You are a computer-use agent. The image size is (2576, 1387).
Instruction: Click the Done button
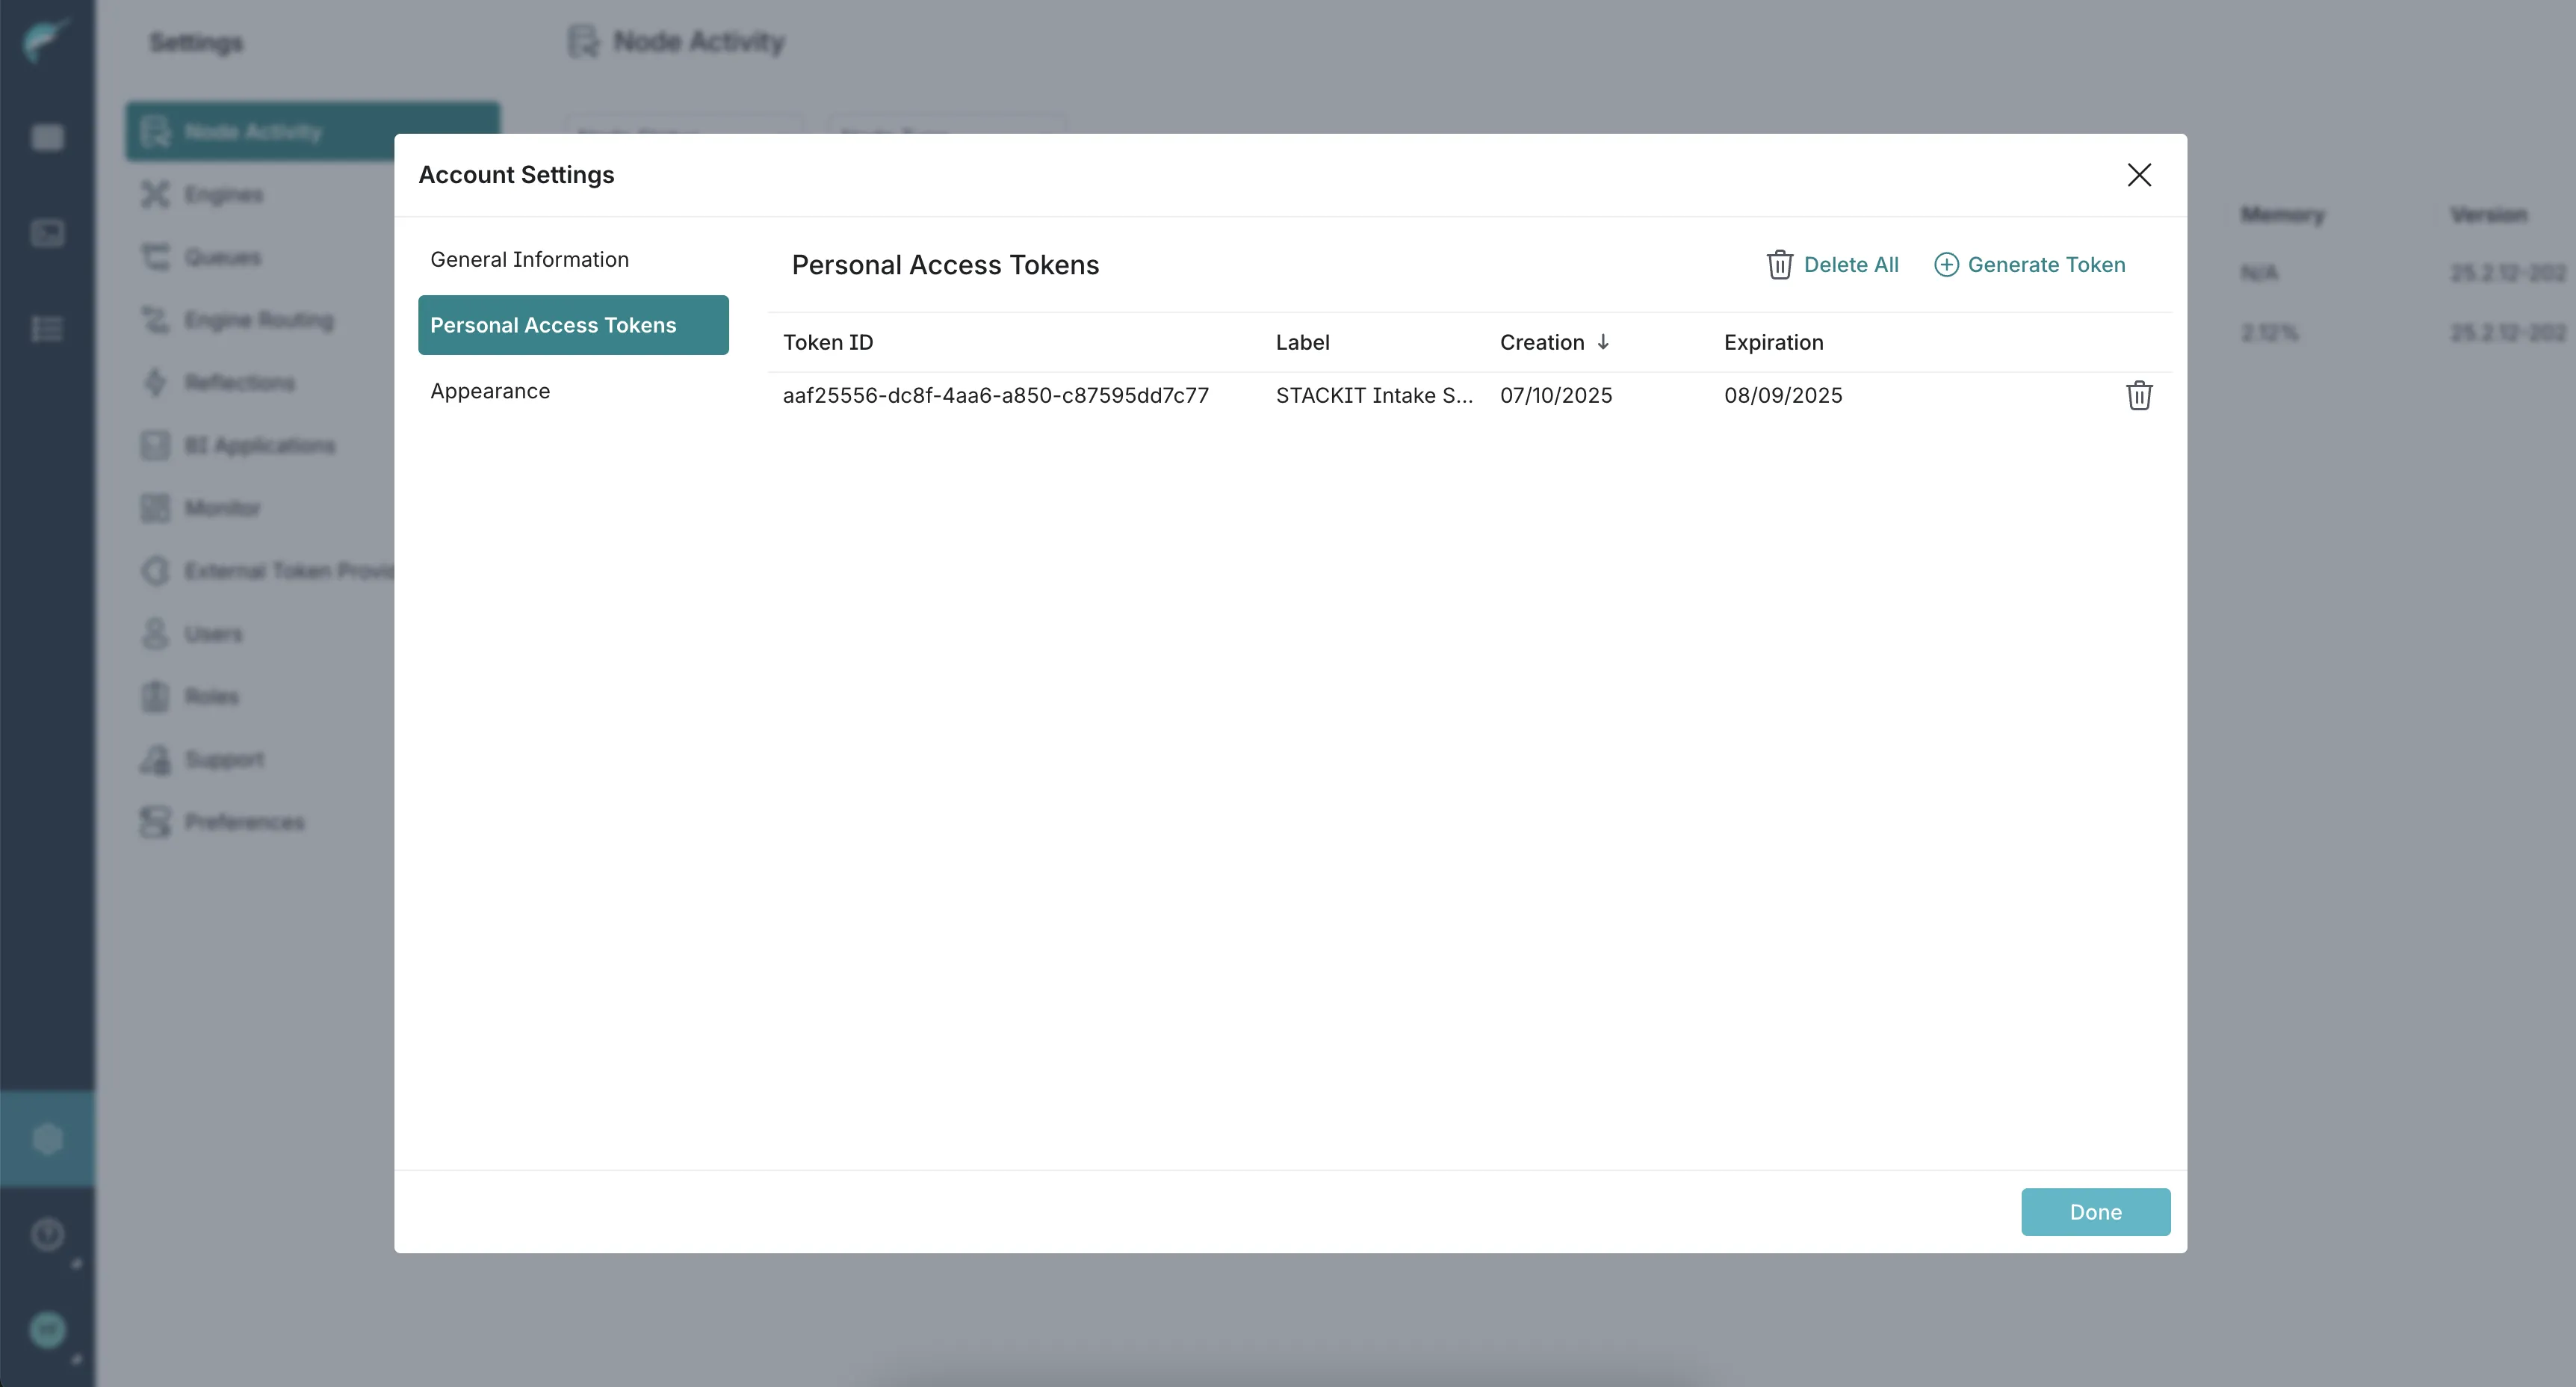click(2095, 1212)
